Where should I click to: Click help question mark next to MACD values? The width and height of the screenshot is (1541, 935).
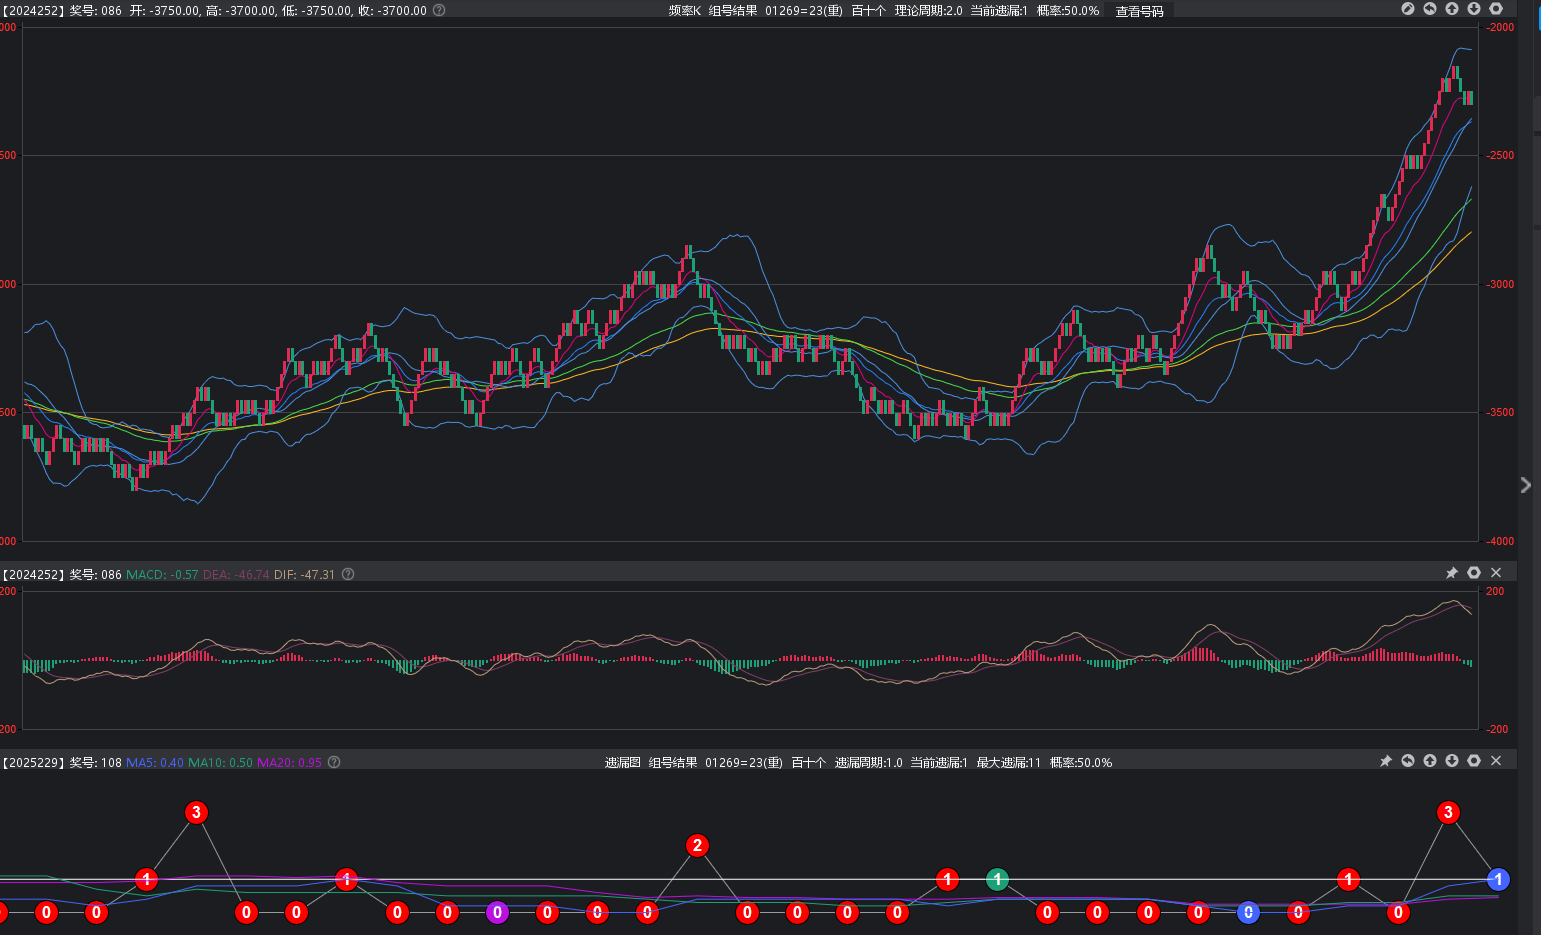click(348, 574)
